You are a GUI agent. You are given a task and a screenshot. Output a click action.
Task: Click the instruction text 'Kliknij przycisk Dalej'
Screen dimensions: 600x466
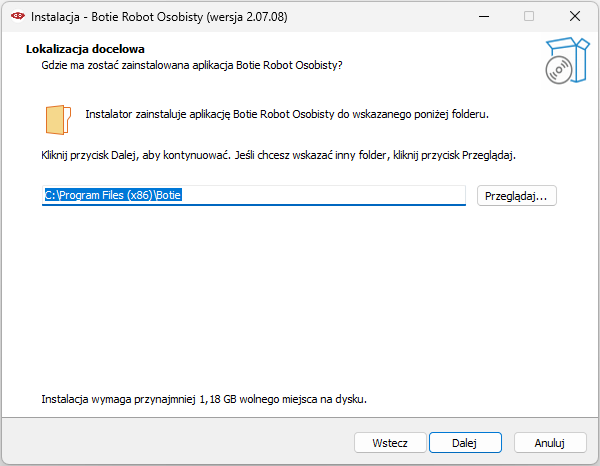pyautogui.click(x=279, y=155)
